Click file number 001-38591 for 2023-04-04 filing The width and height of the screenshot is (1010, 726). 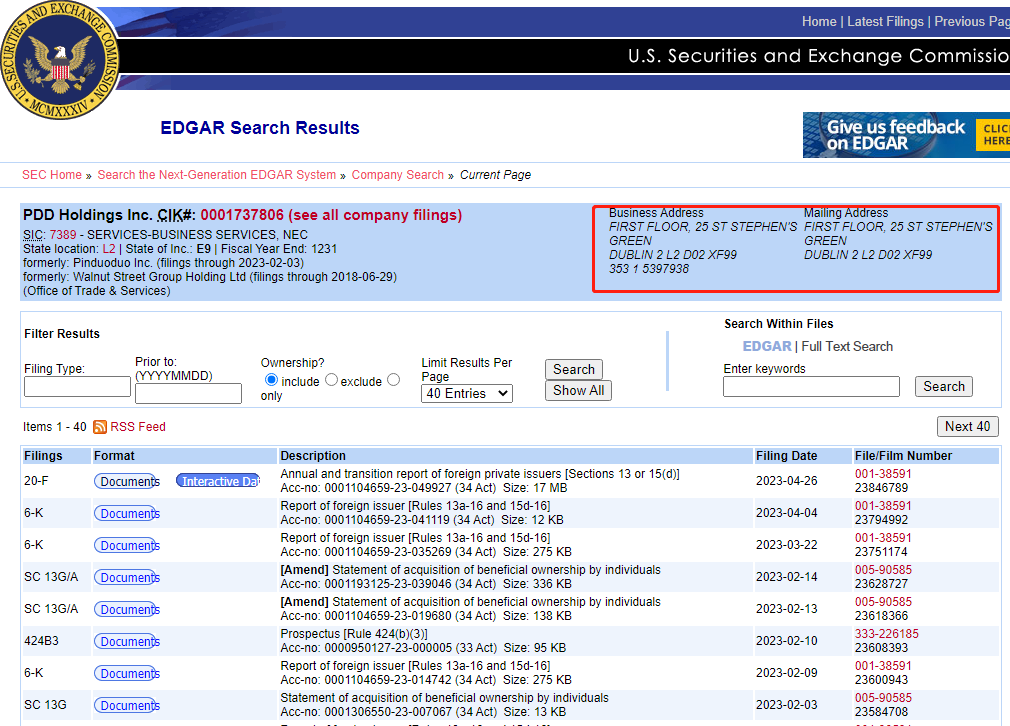point(883,506)
